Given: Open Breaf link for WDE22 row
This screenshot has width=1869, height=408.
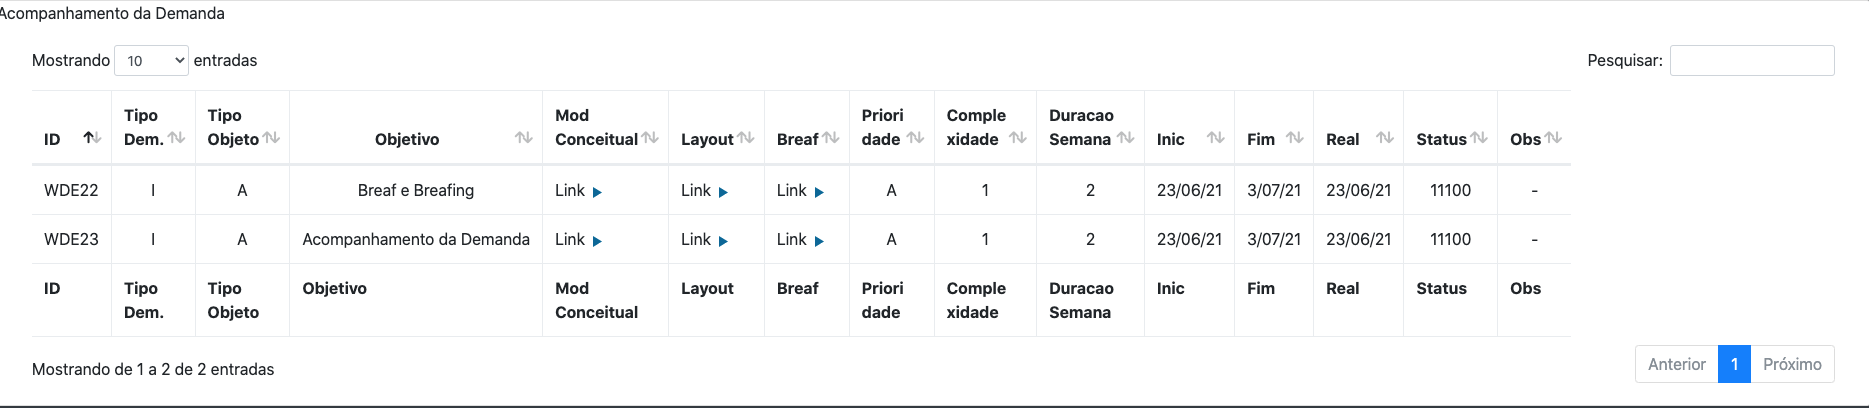Looking at the screenshot, I should tap(800, 191).
